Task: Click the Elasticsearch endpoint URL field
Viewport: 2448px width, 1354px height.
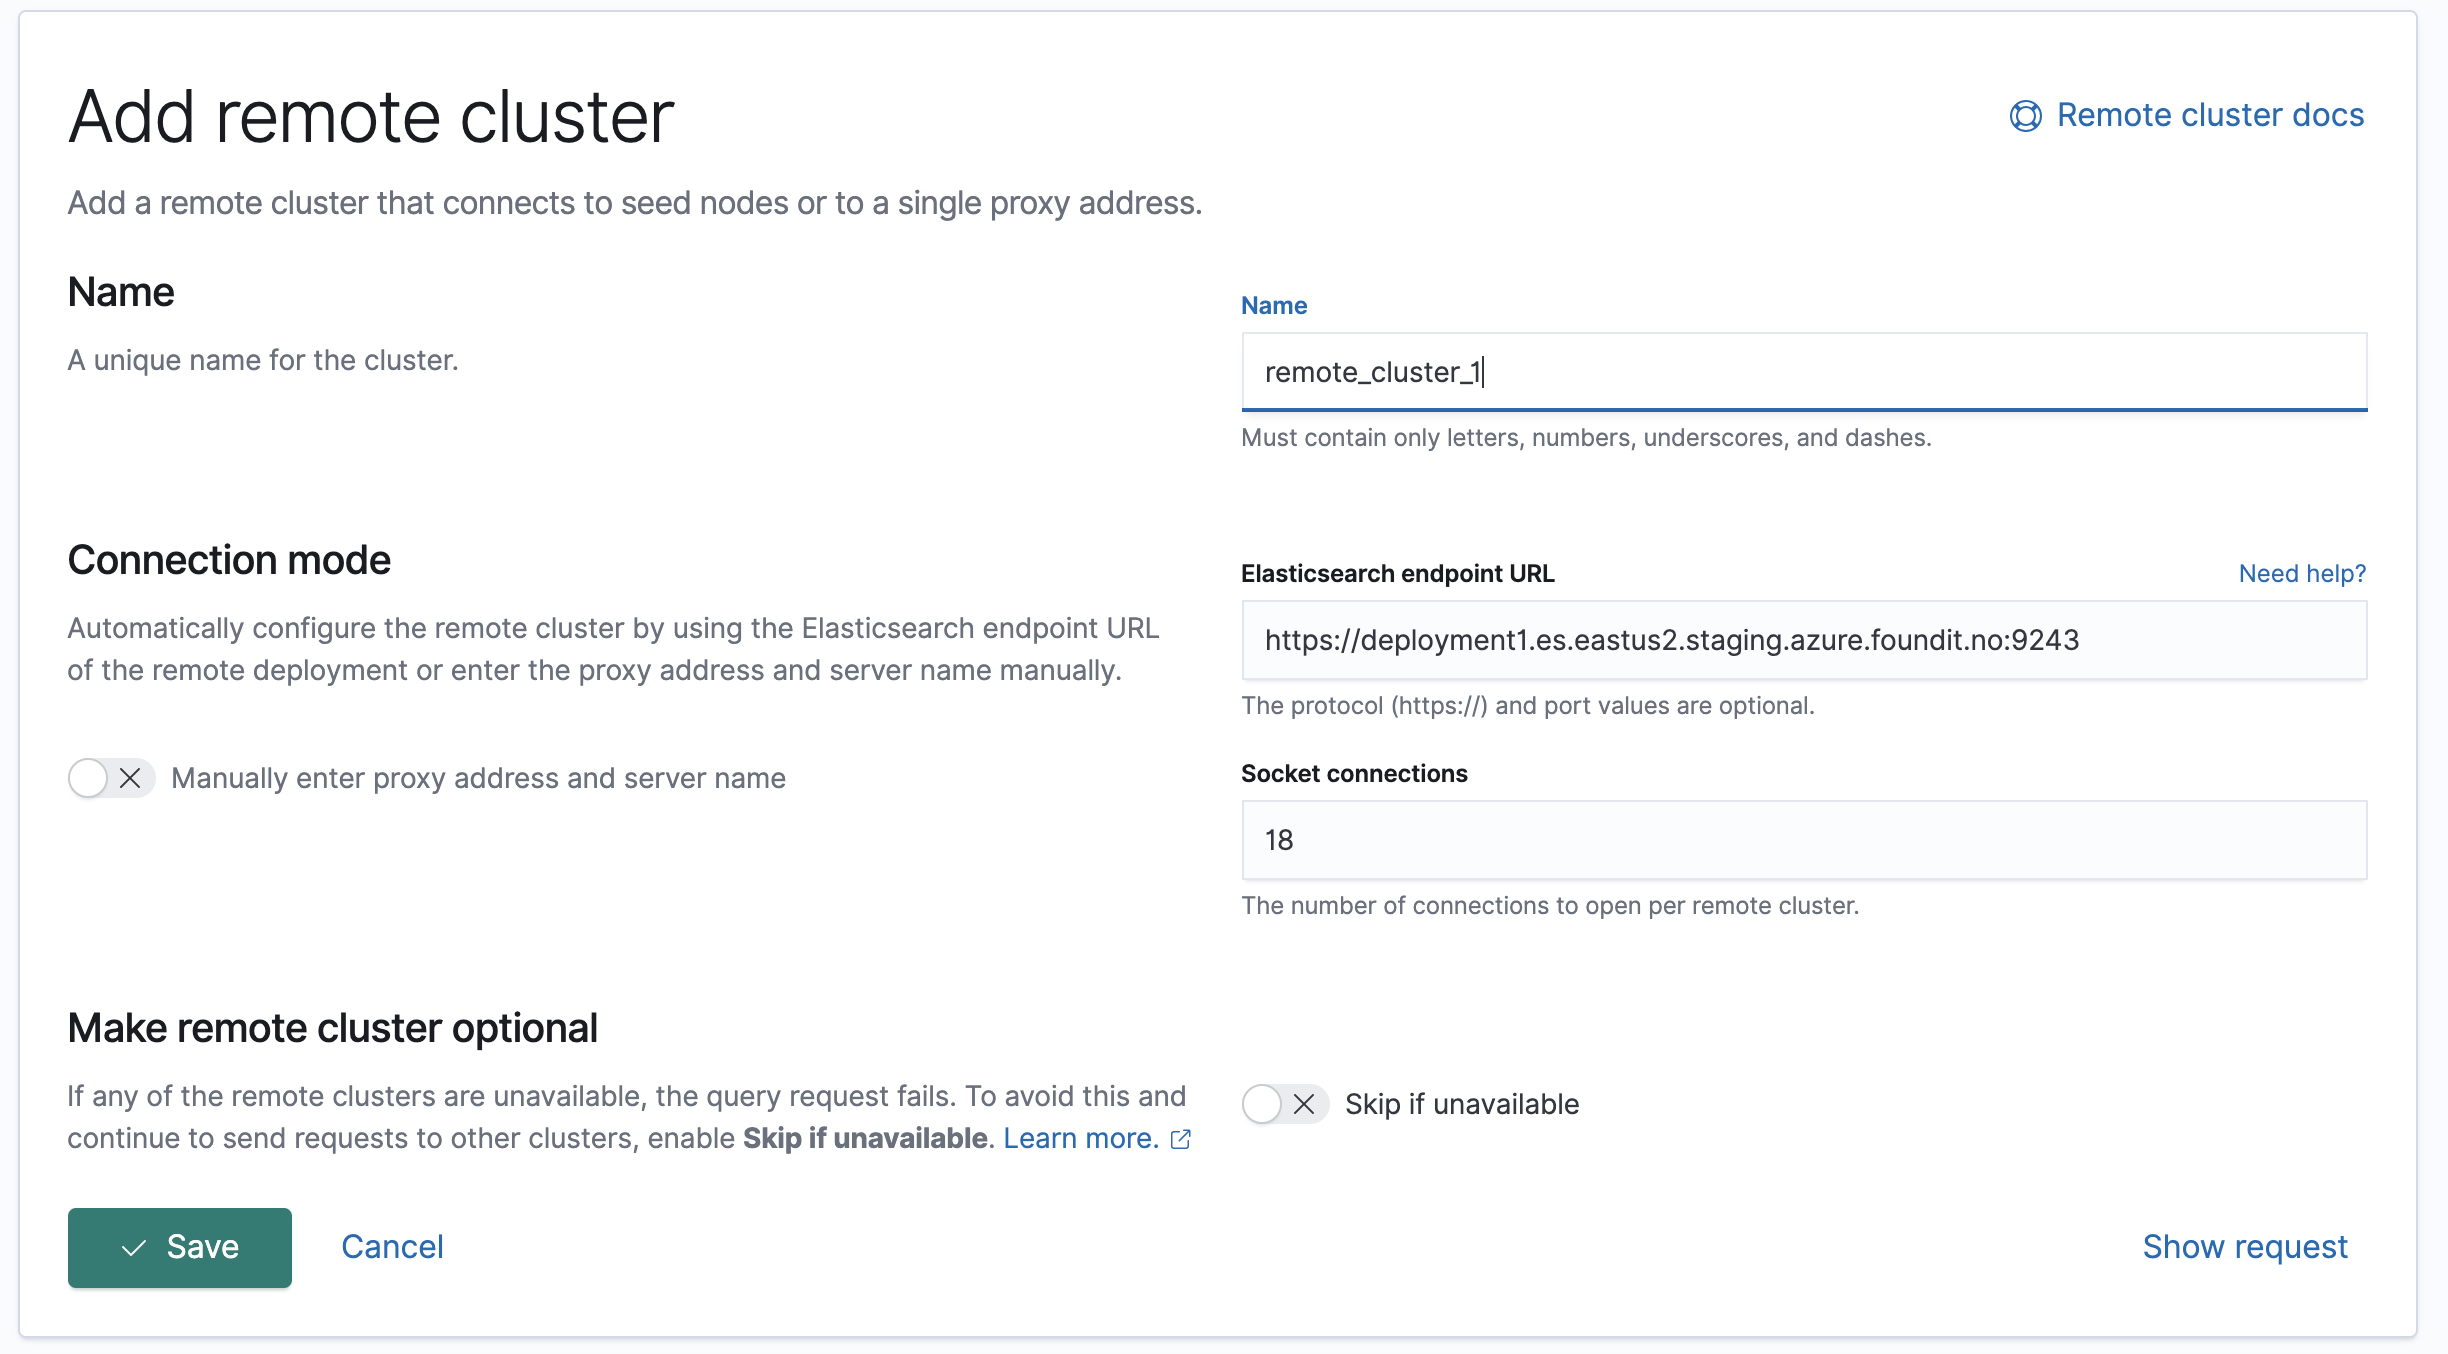Action: pos(1803,640)
